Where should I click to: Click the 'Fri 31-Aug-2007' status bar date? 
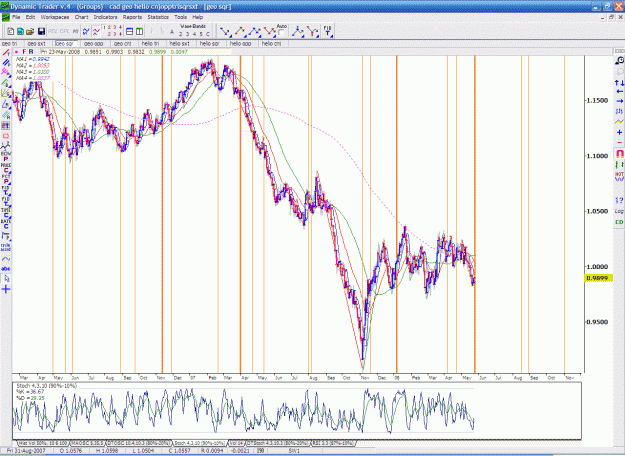pyautogui.click(x=26, y=451)
